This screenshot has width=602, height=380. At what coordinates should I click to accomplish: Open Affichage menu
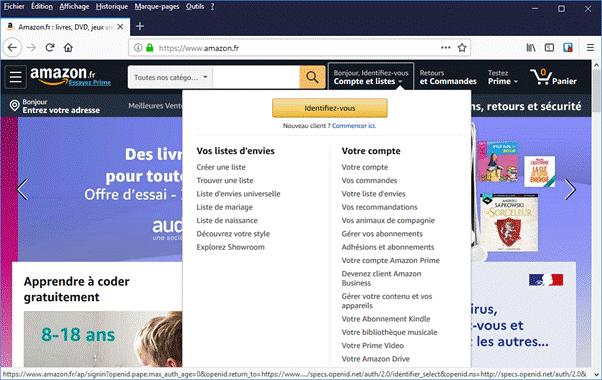coord(74,7)
